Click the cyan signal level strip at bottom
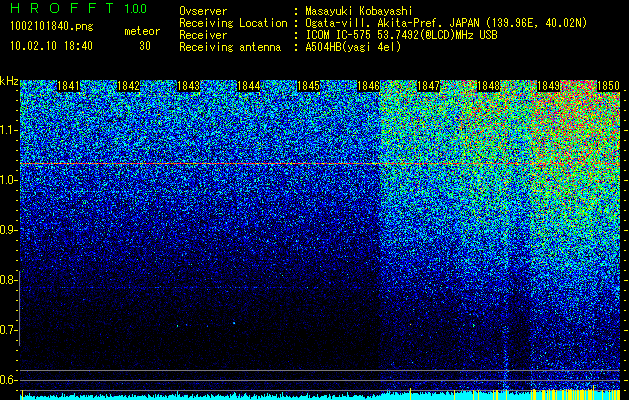 pos(320,396)
